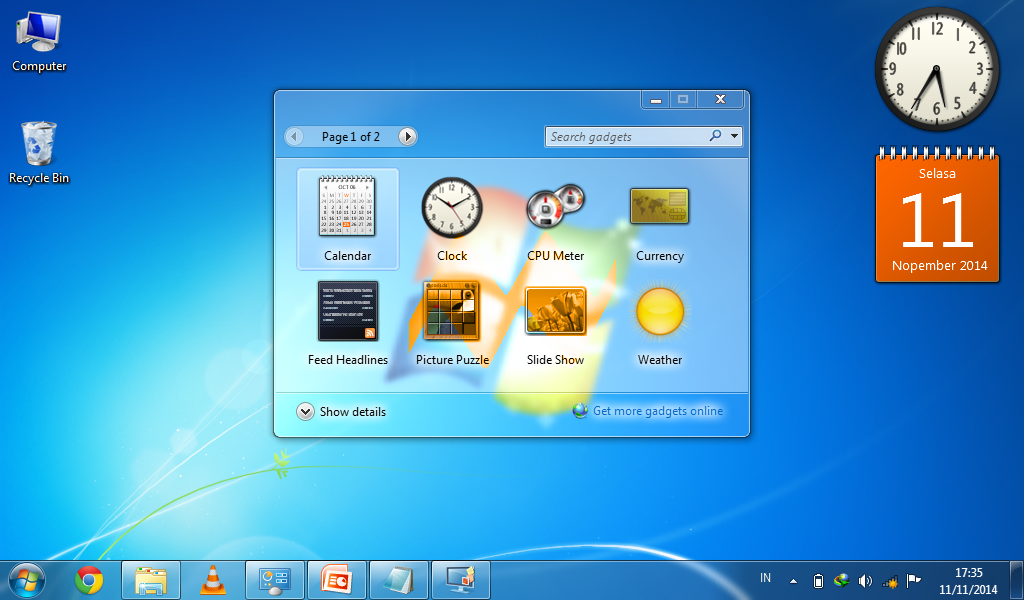This screenshot has height=600, width=1024.
Task: Click the orange calendar desktop gadget
Action: (x=937, y=215)
